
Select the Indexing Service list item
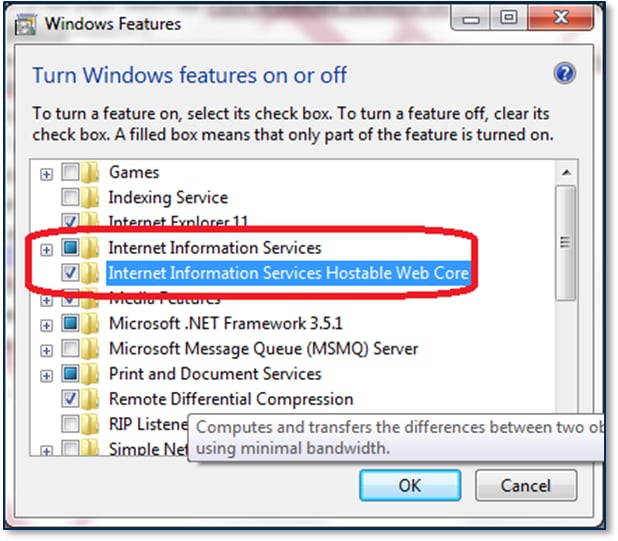point(168,197)
